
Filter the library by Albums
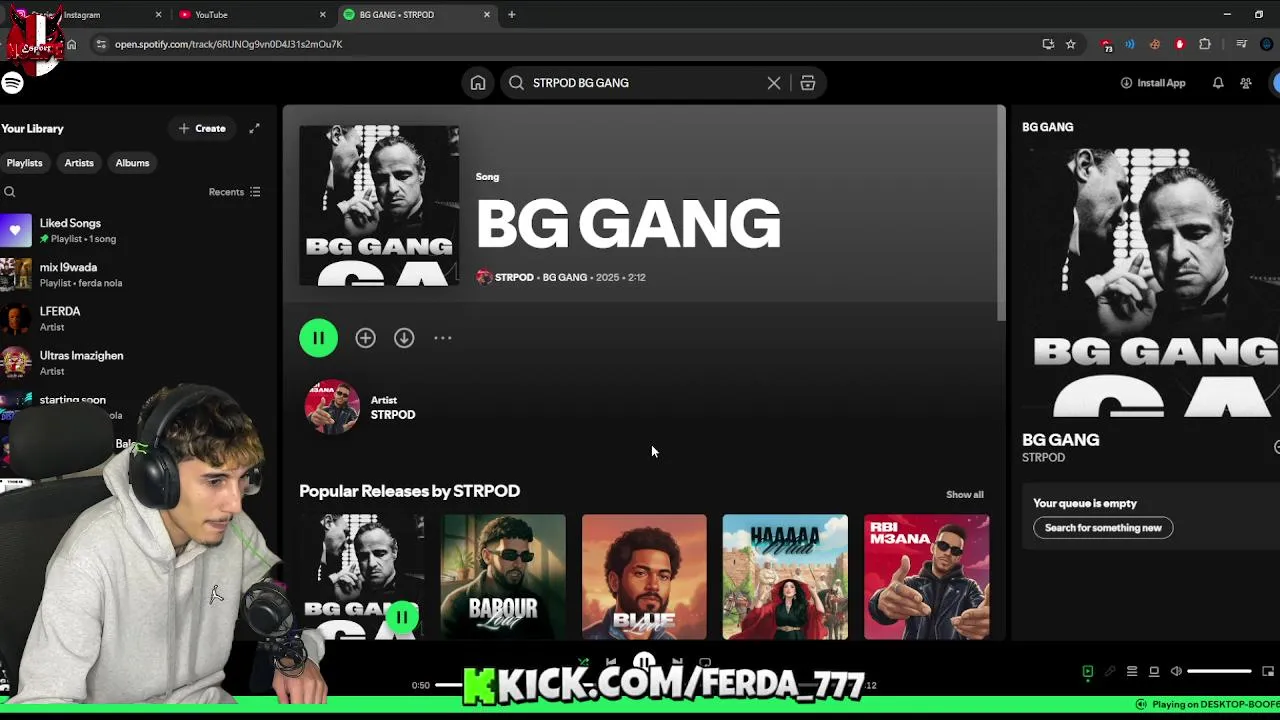click(x=132, y=163)
